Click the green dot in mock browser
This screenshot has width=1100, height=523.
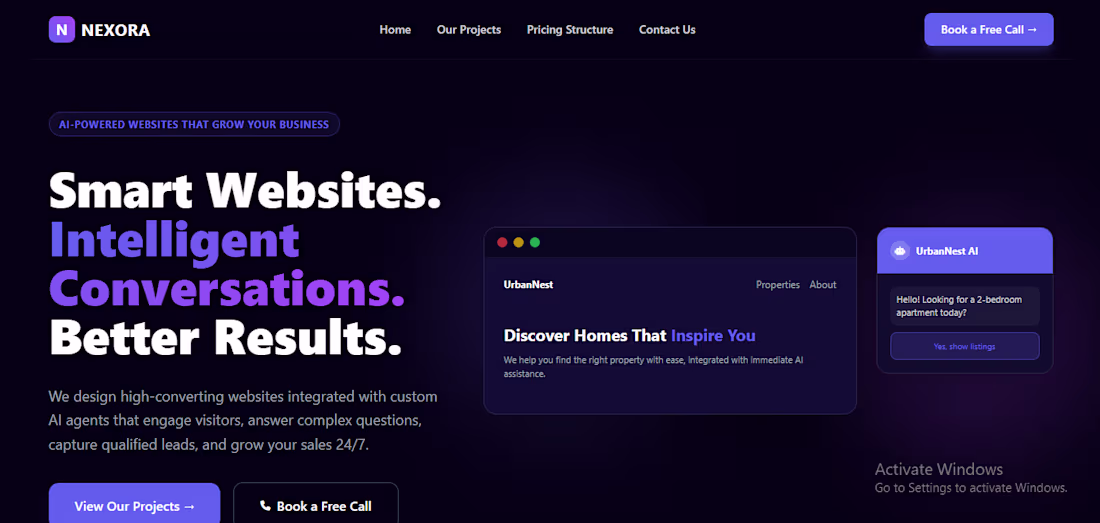[535, 243]
